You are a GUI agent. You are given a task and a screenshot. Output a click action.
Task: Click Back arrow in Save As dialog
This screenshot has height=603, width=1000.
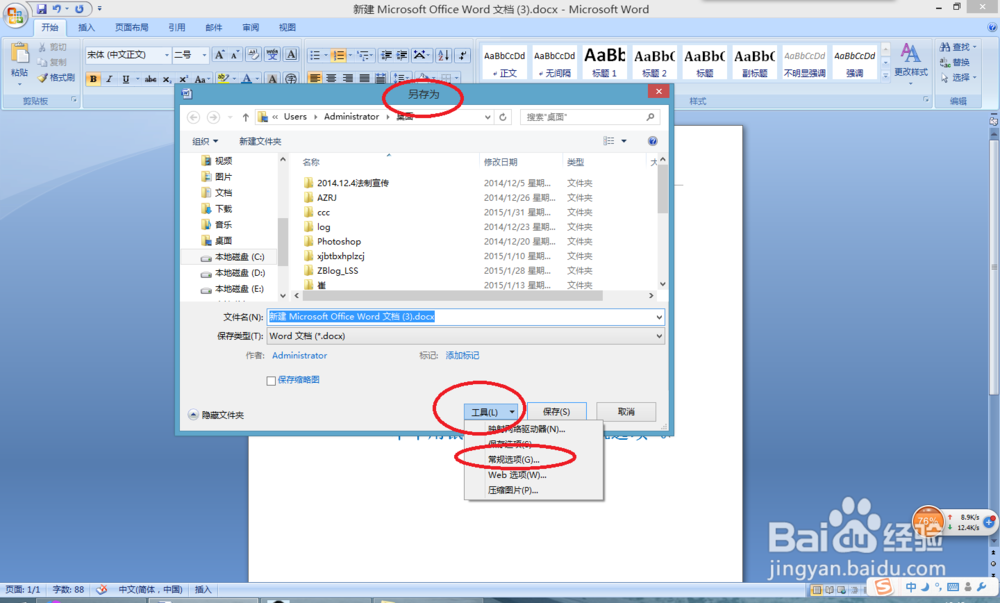tap(194, 117)
